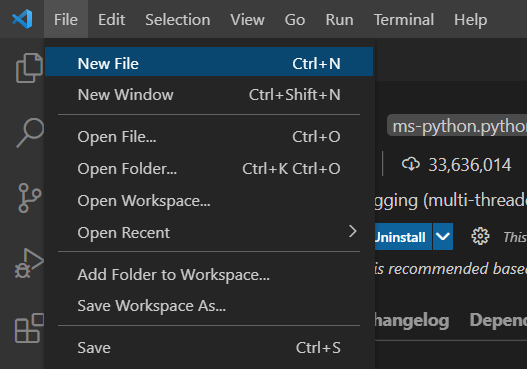Click the Uninstall extension button
This screenshot has height=369, width=527.
403,237
